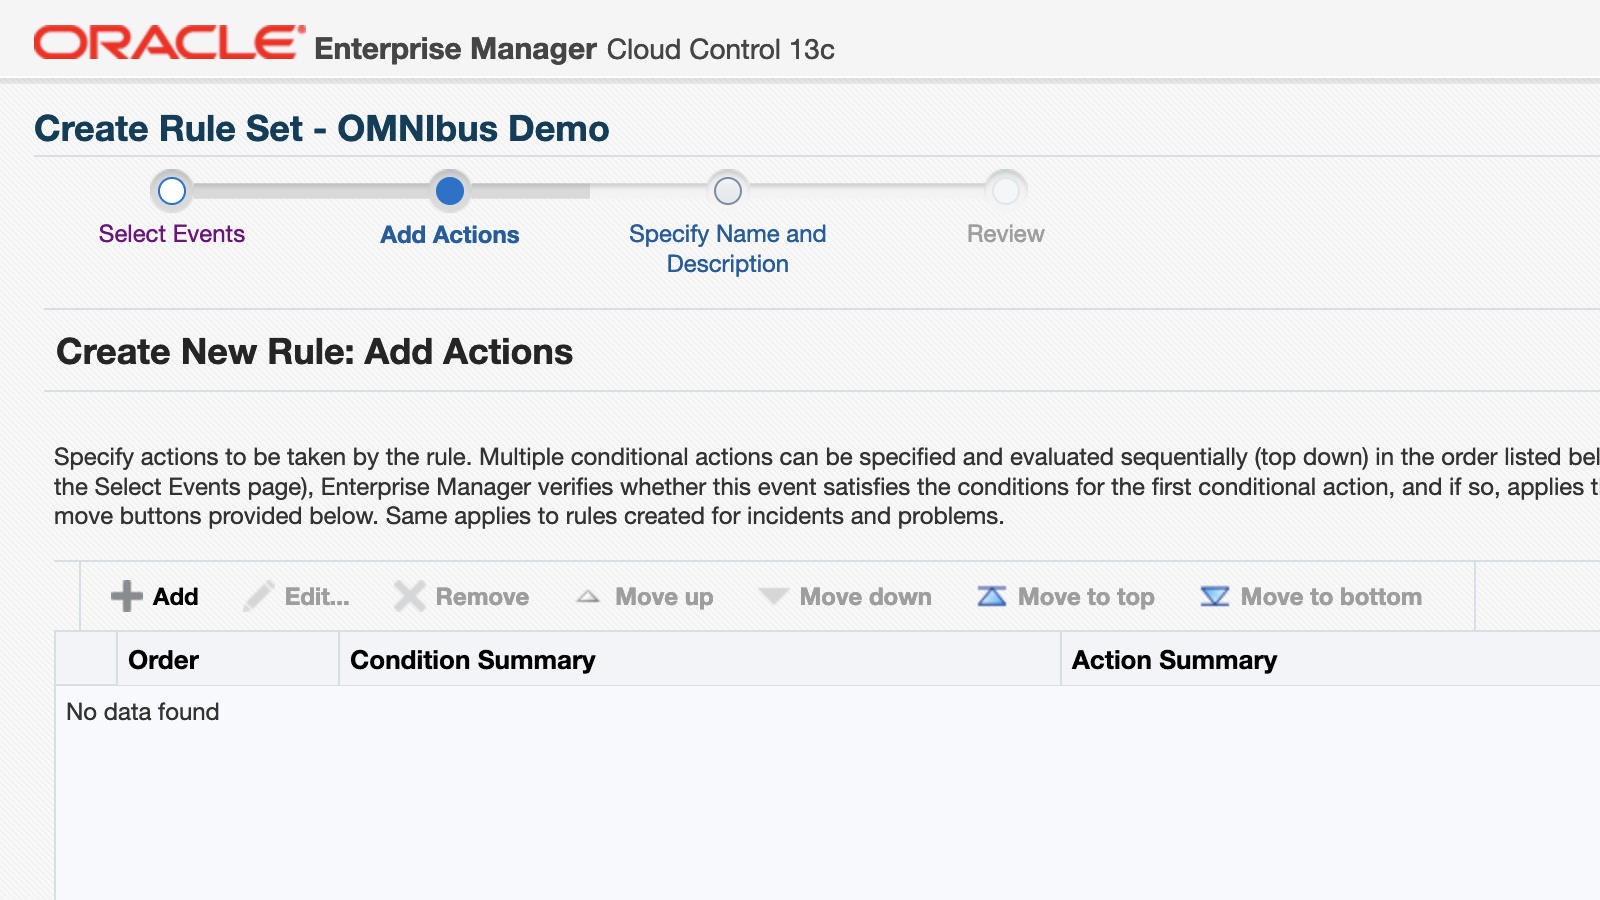
Task: Click the Condition Summary column header
Action: (x=473, y=660)
